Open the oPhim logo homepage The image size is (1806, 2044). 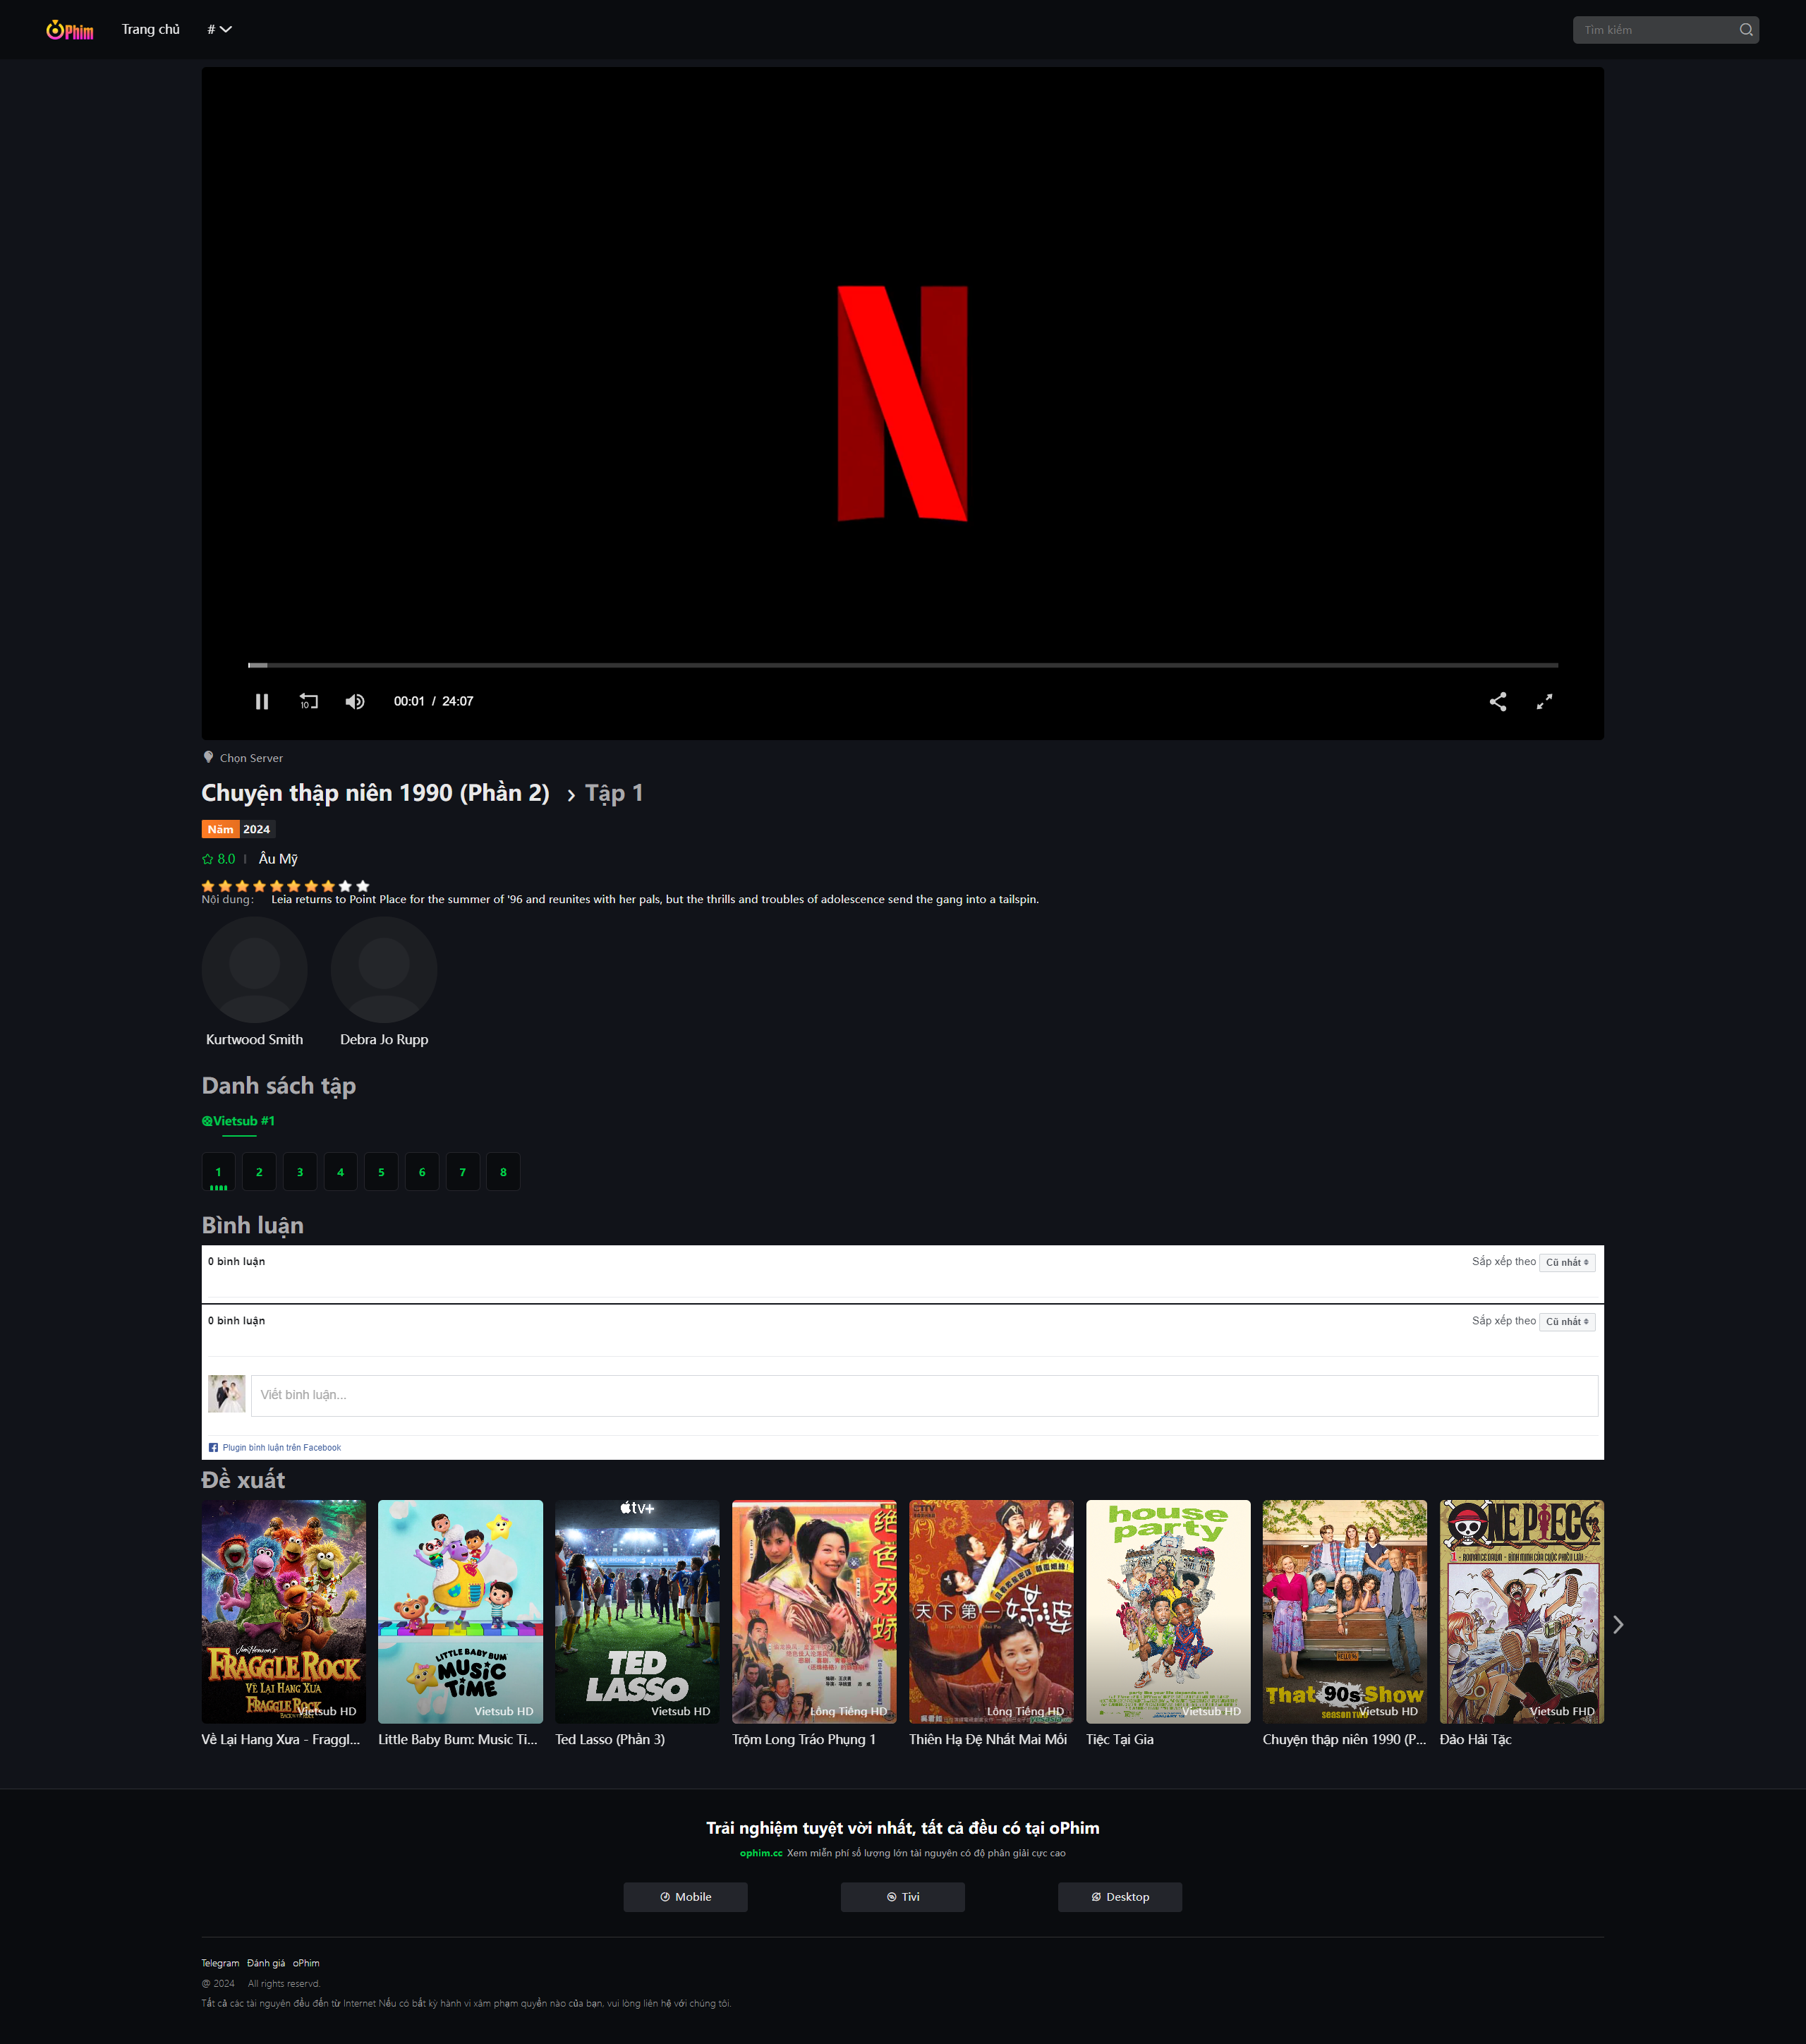click(x=70, y=30)
